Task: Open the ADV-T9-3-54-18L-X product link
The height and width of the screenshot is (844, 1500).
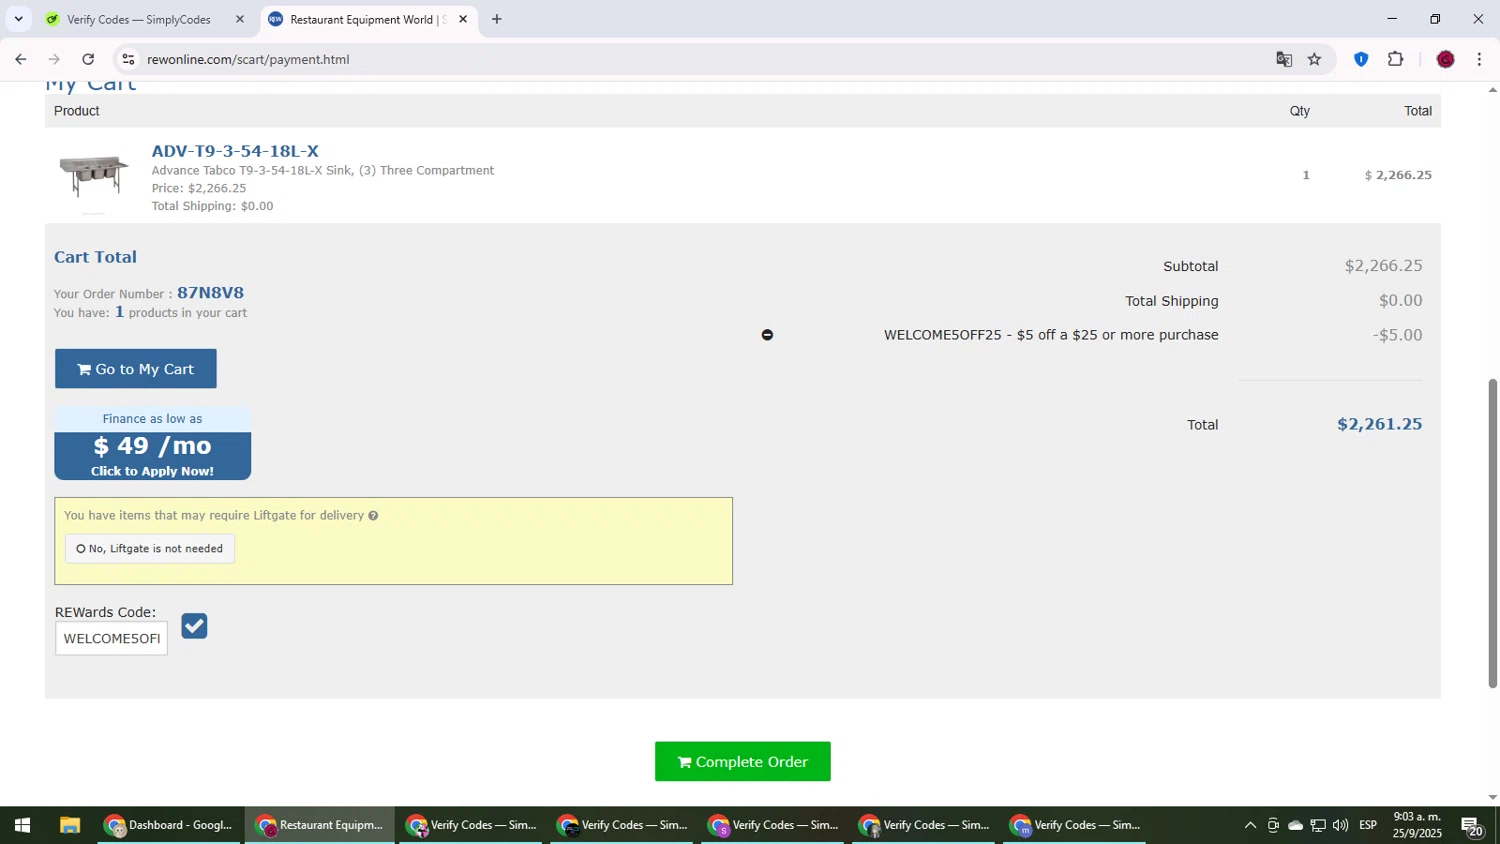Action: pos(235,151)
